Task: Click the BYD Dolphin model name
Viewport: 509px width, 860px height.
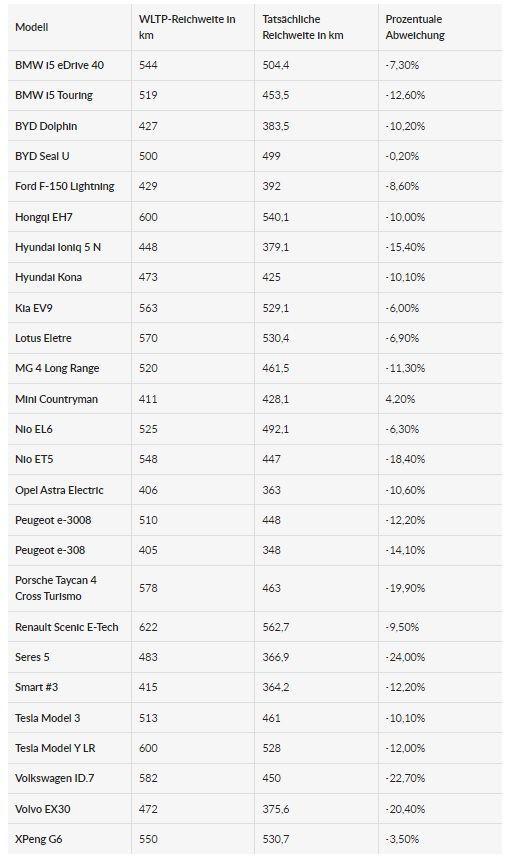Action: tap(46, 126)
